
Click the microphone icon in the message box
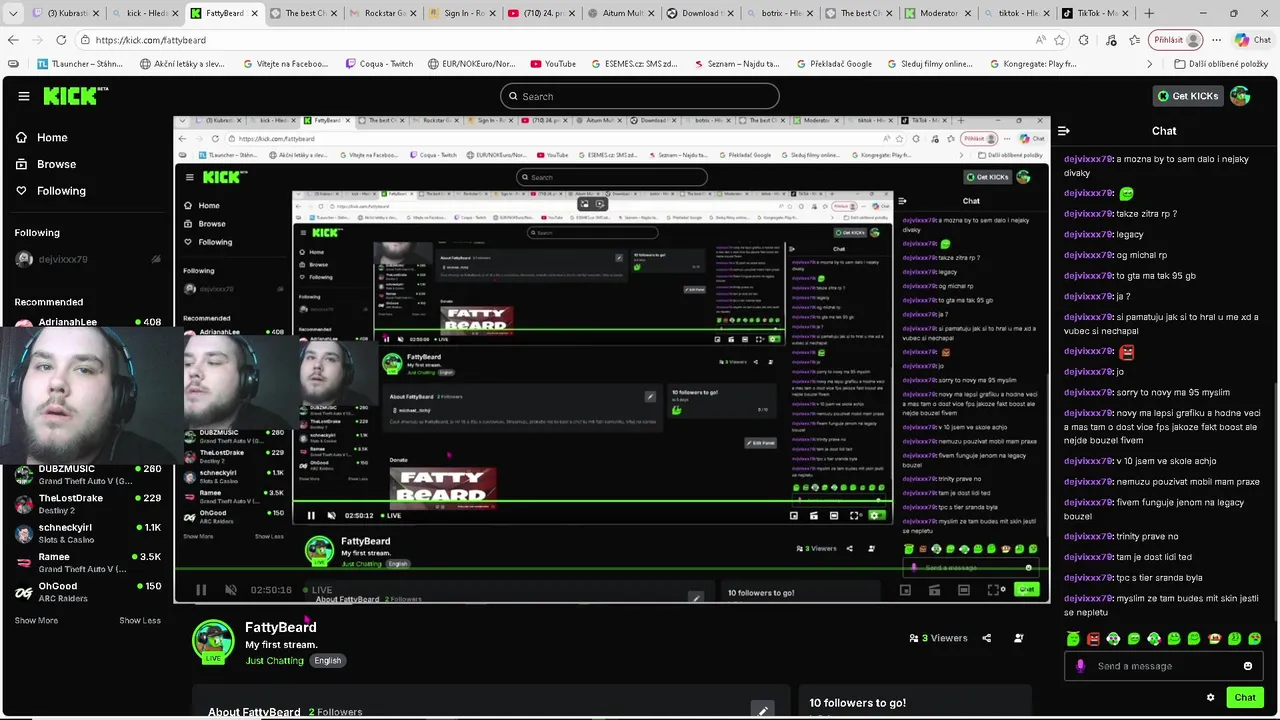pyautogui.click(x=1080, y=666)
